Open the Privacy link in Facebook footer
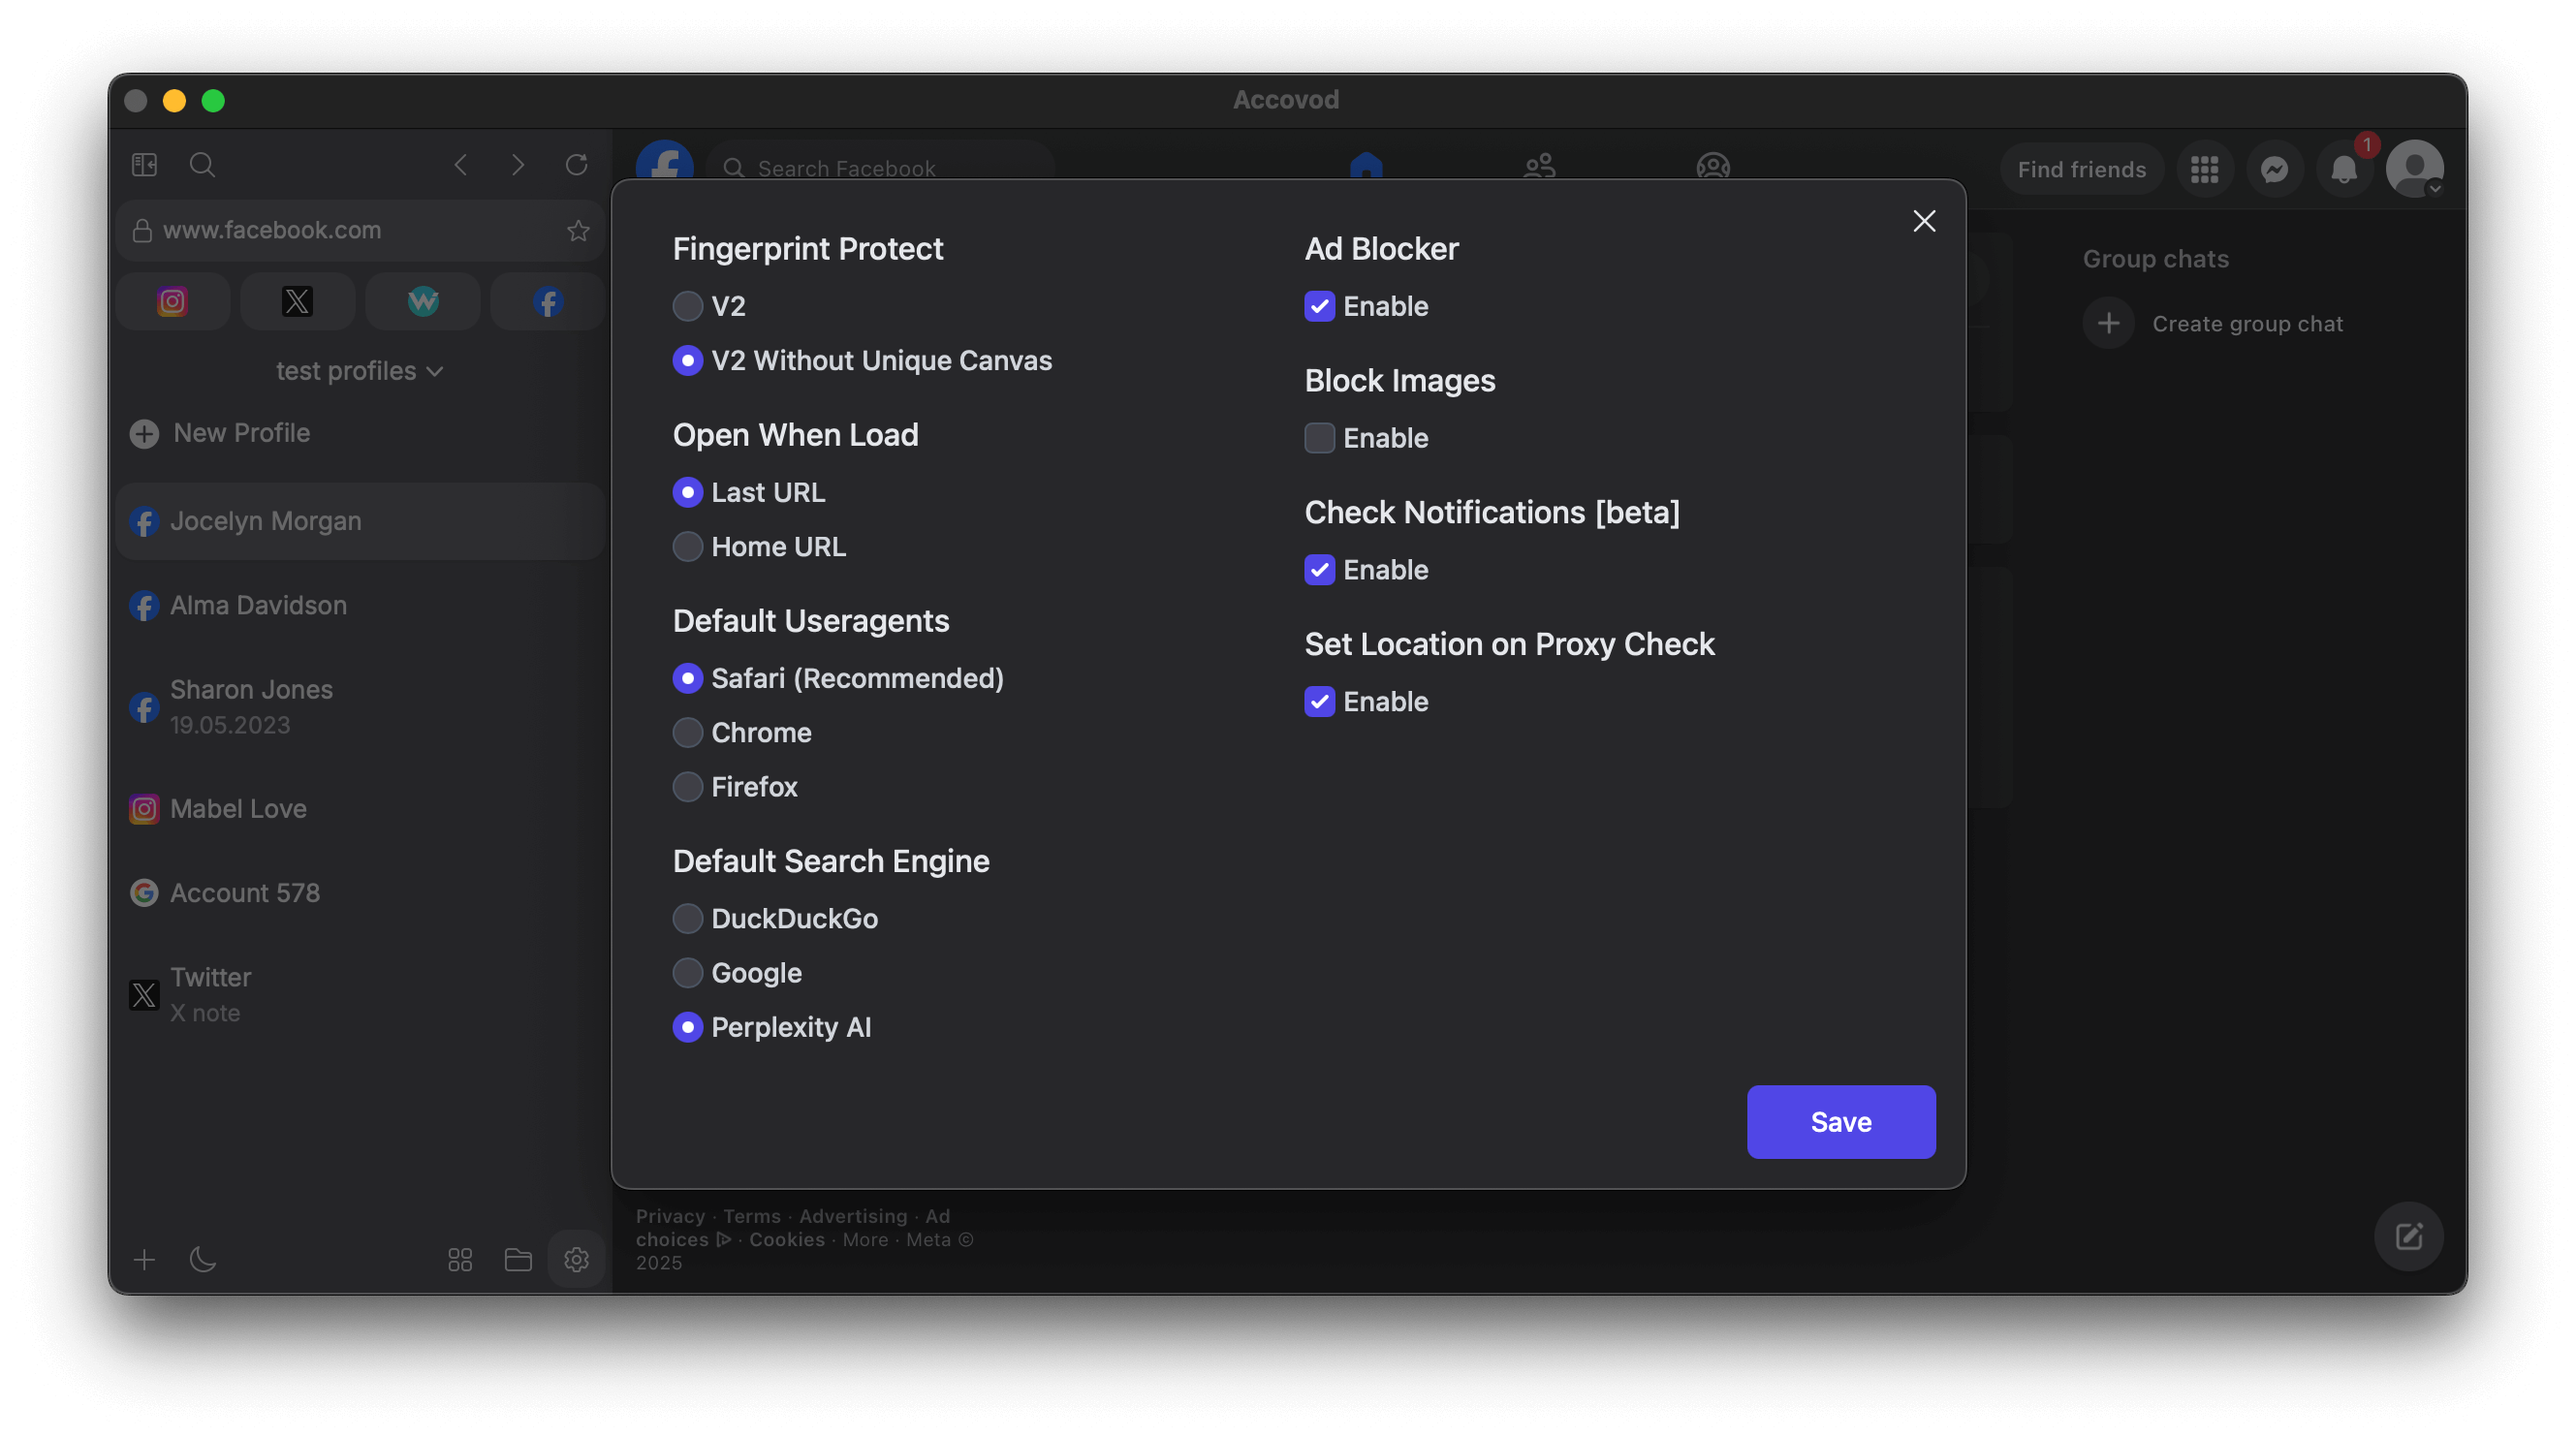Image resolution: width=2576 pixels, height=1438 pixels. (x=669, y=1215)
